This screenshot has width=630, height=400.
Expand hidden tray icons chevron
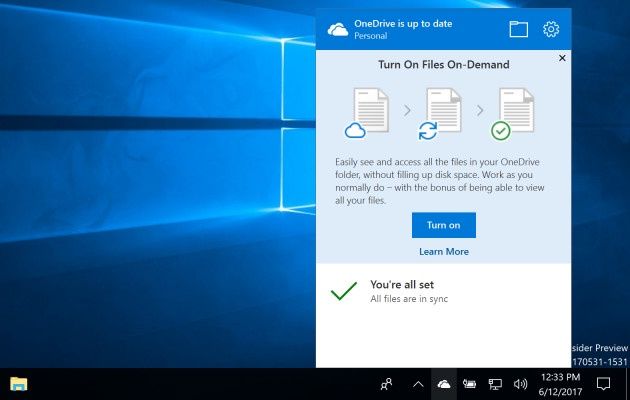point(418,385)
